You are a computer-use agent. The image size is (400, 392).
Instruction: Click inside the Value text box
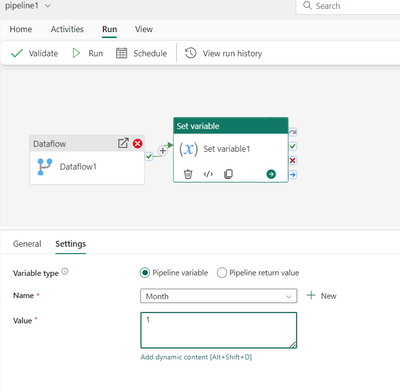219,330
